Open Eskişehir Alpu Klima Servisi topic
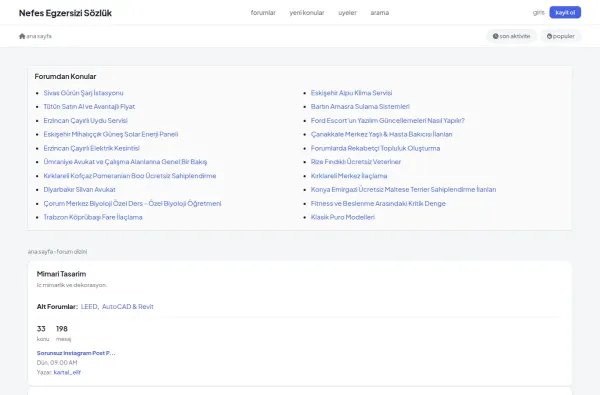 coord(351,93)
